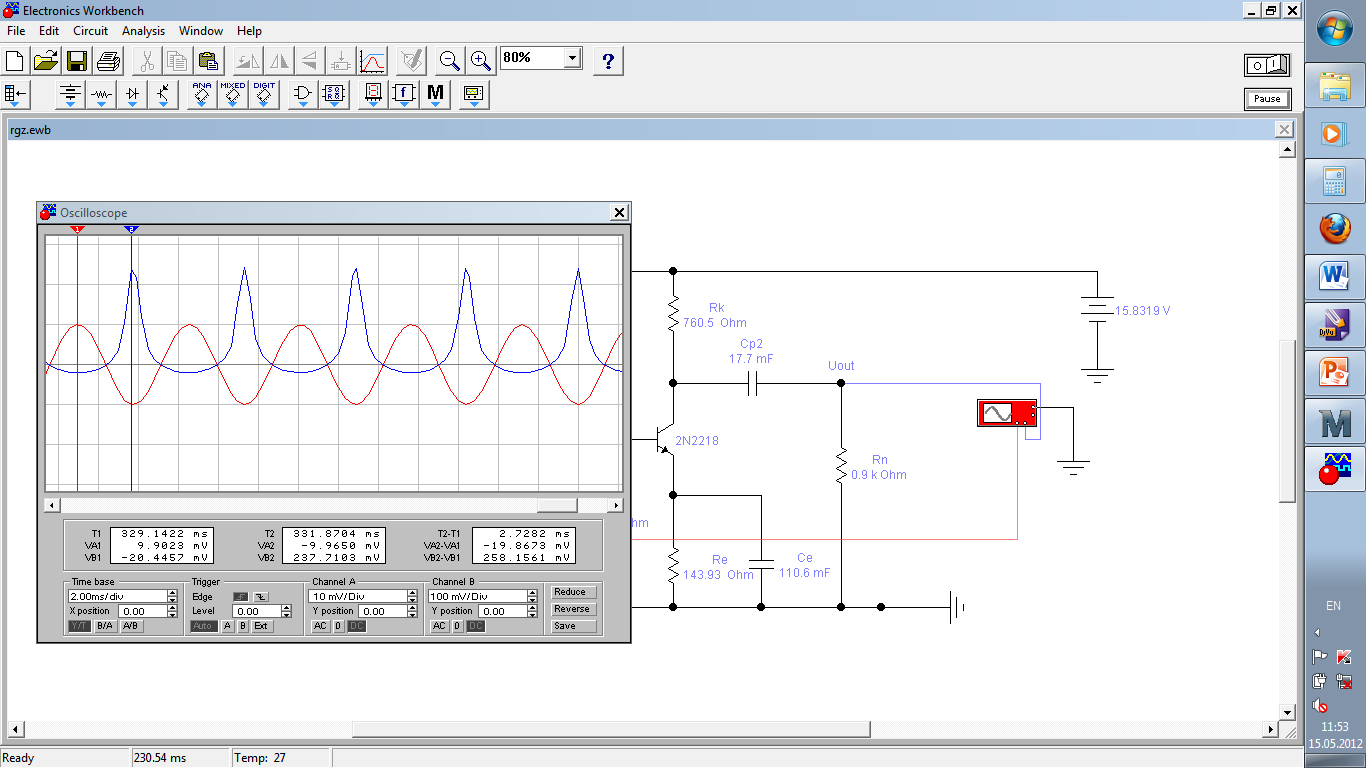This screenshot has width=1366, height=768.
Task: Flip component vertically icon
Action: pos(309,61)
